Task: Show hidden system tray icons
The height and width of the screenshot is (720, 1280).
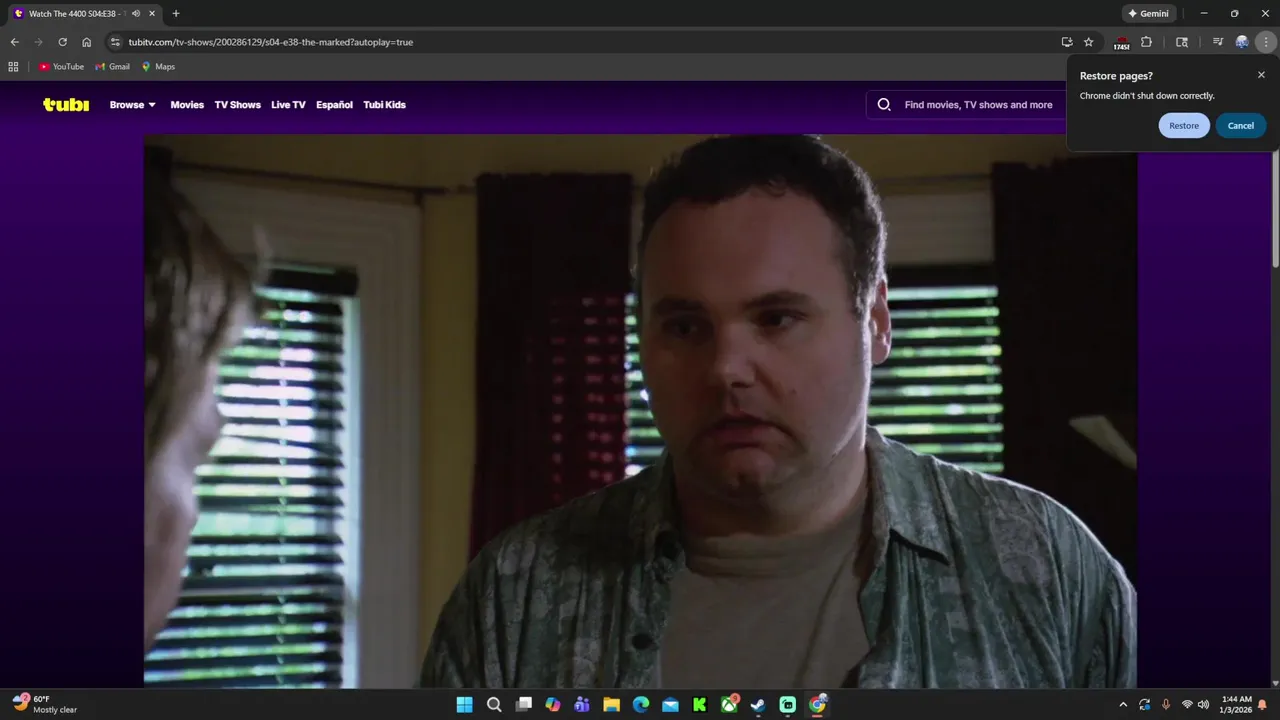Action: [1123, 705]
